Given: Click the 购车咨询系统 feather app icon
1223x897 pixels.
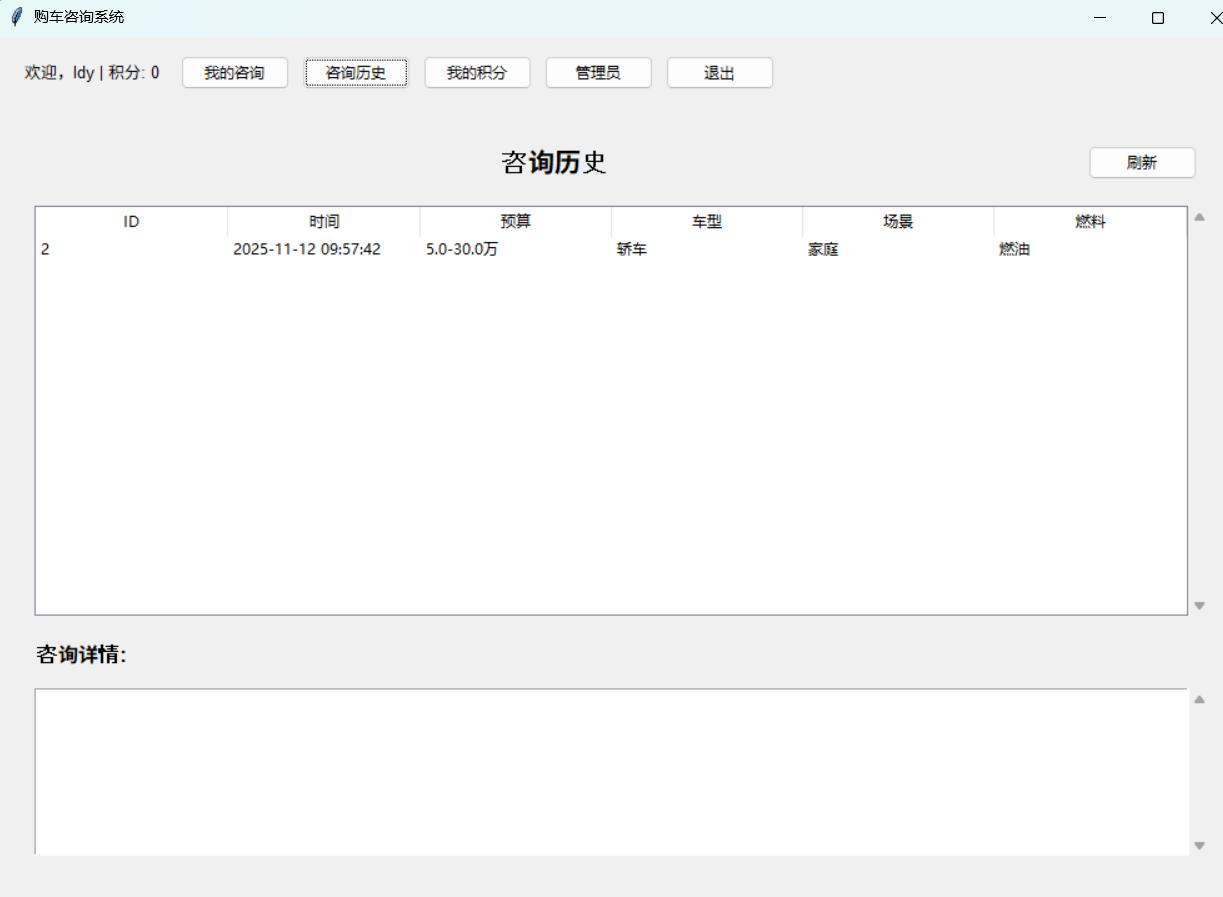Looking at the screenshot, I should [x=16, y=17].
